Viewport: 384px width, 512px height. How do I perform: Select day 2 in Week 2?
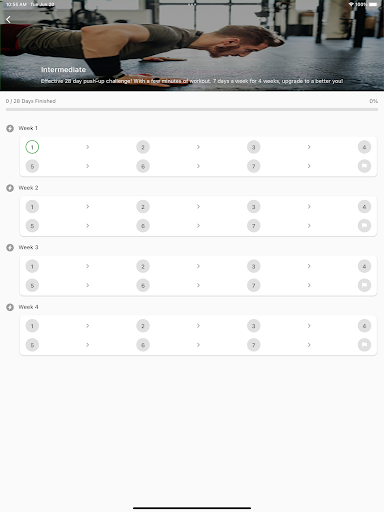click(x=143, y=207)
